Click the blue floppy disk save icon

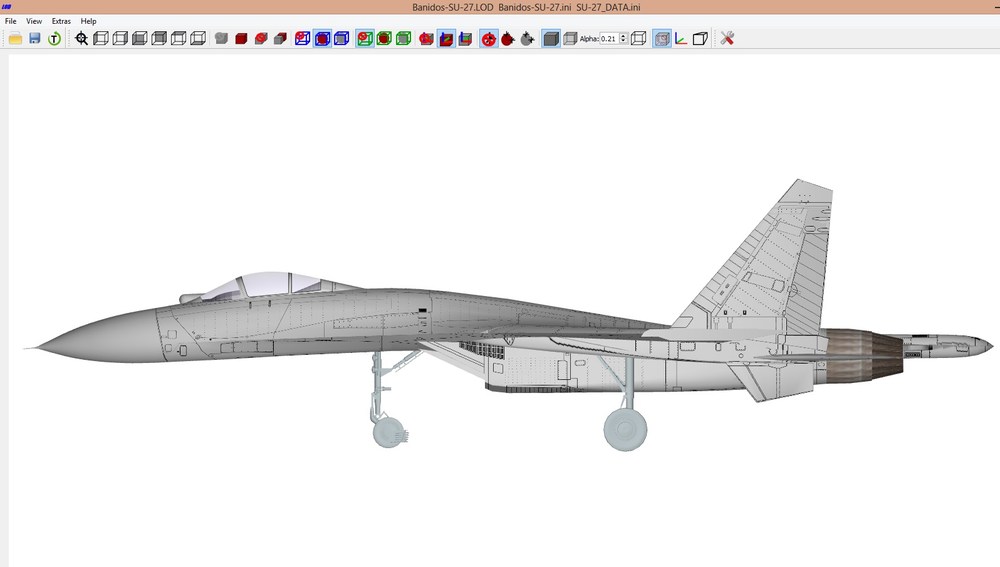click(x=35, y=38)
